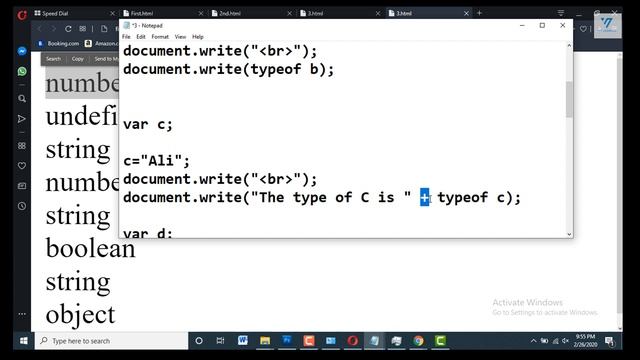This screenshot has height=360, width=640.
Task: Close the First.html tab
Action: [201, 13]
